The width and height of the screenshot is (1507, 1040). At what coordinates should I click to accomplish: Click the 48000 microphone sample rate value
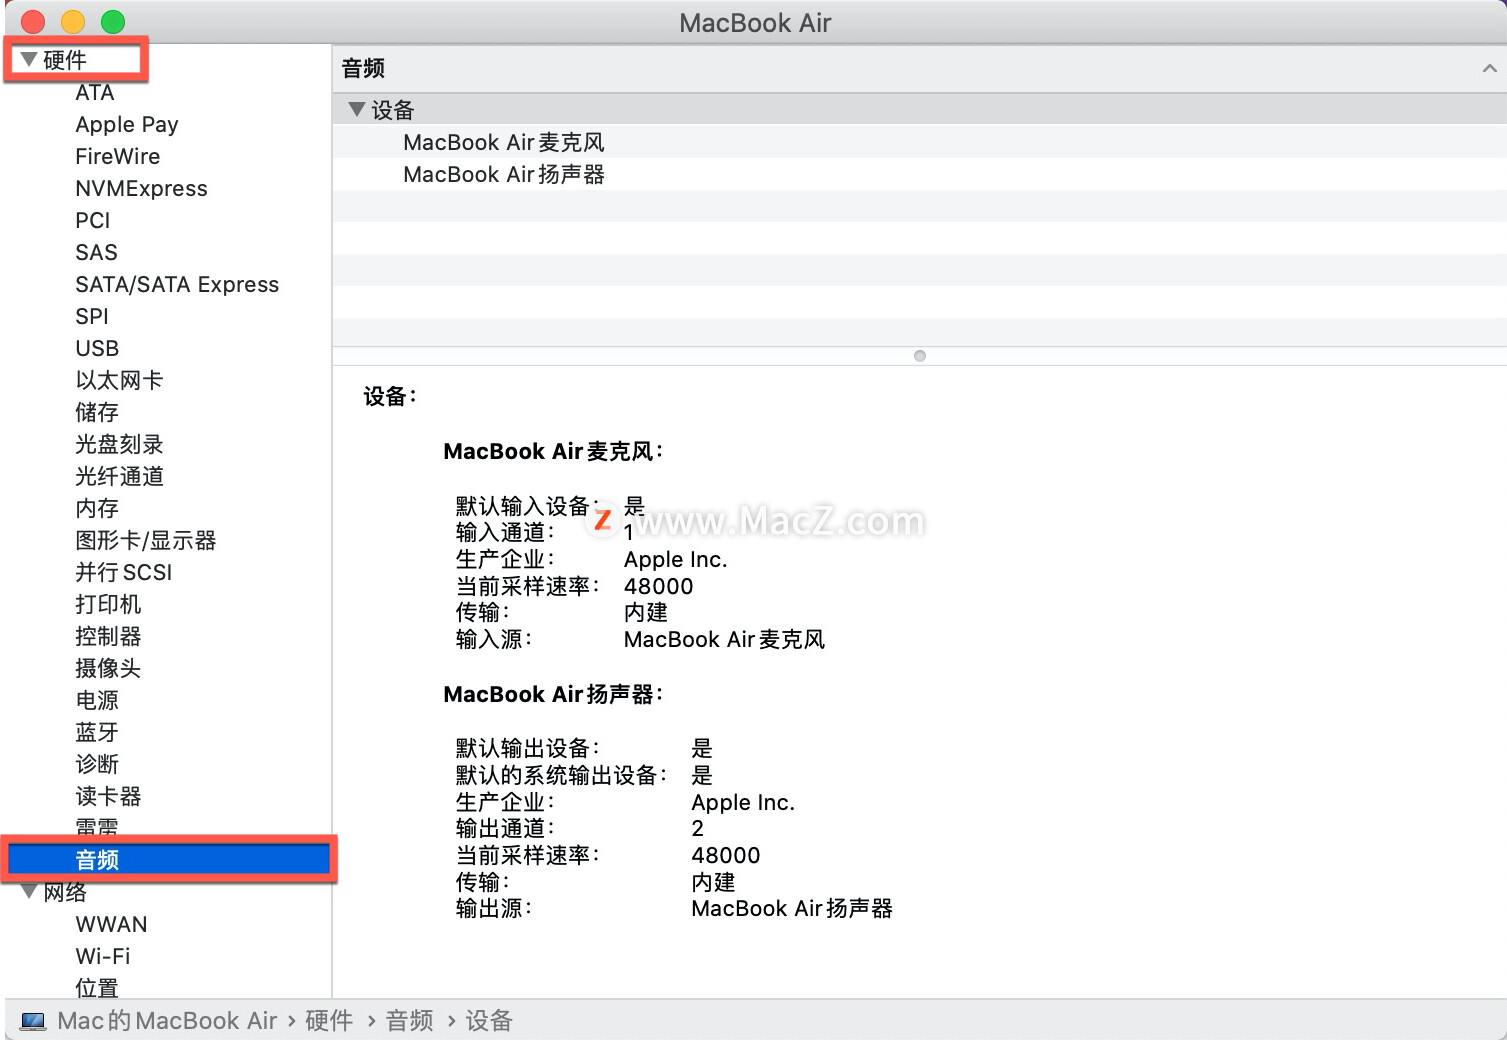pos(659,586)
